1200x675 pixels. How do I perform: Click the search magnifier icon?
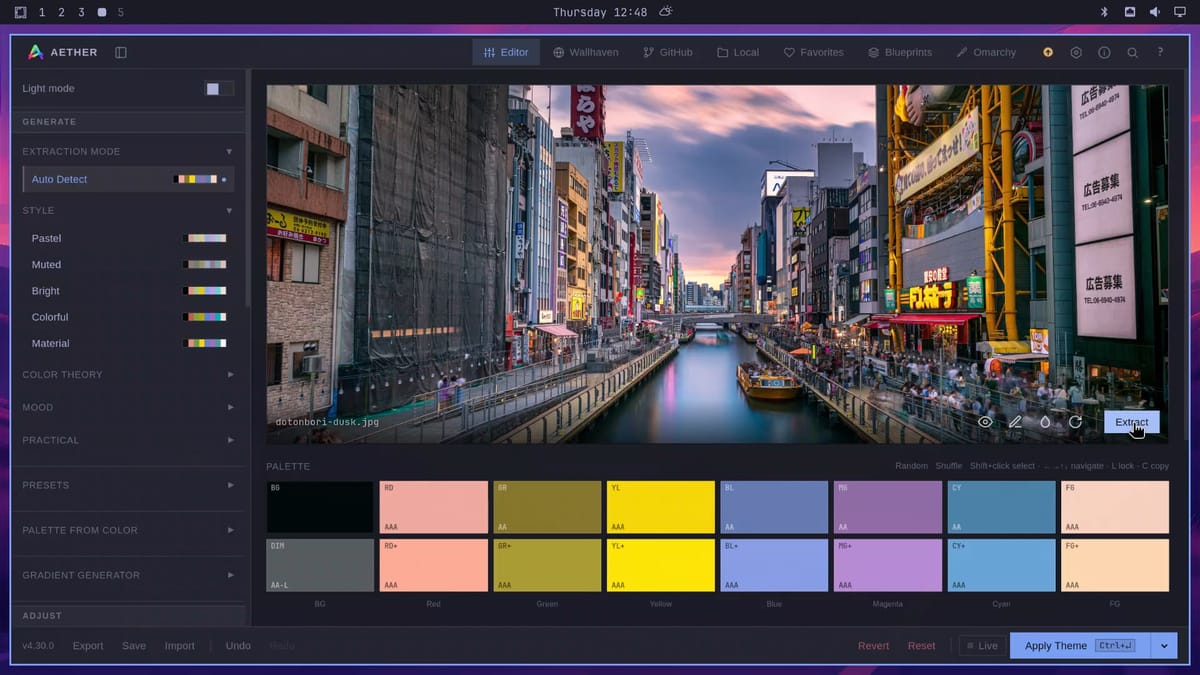(1132, 52)
